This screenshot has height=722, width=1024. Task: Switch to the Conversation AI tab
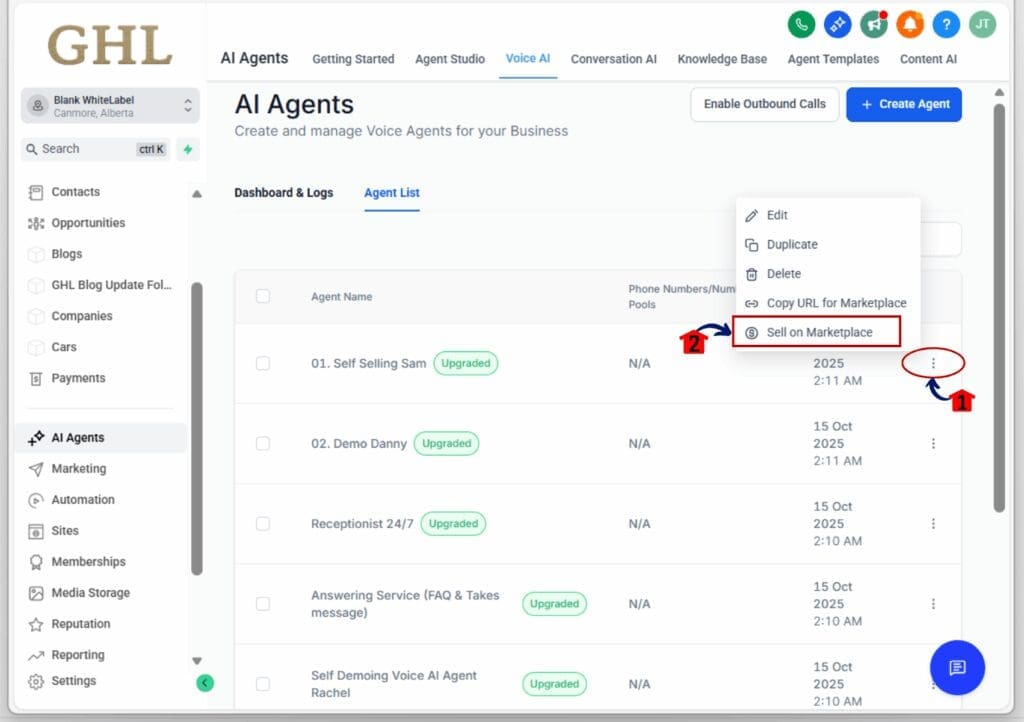click(x=614, y=59)
